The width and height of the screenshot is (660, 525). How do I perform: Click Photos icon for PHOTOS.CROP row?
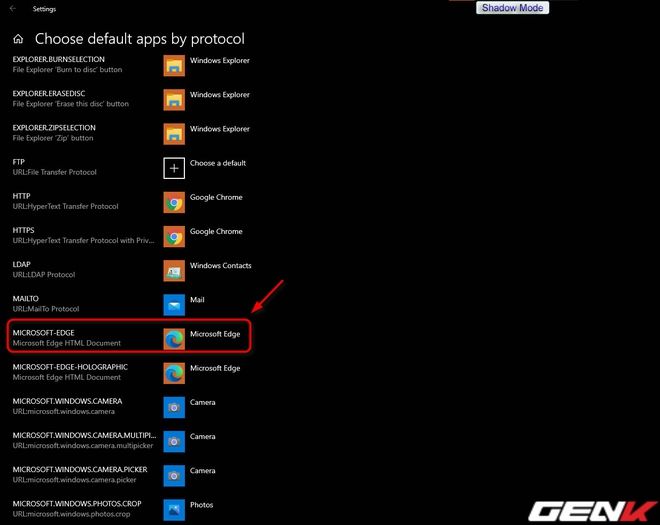coord(174,510)
